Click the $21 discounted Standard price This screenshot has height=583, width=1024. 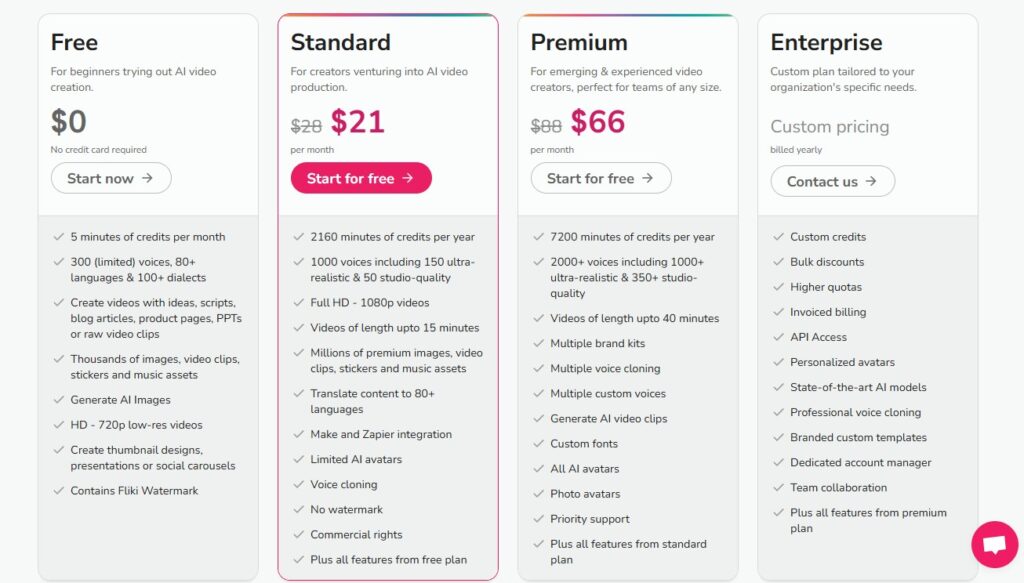358,122
